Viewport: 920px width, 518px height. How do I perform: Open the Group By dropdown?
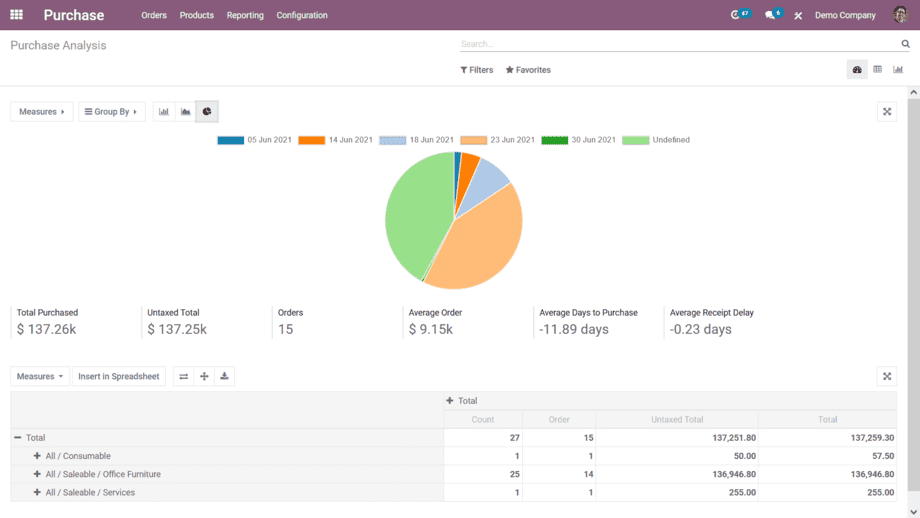pyautogui.click(x=111, y=112)
